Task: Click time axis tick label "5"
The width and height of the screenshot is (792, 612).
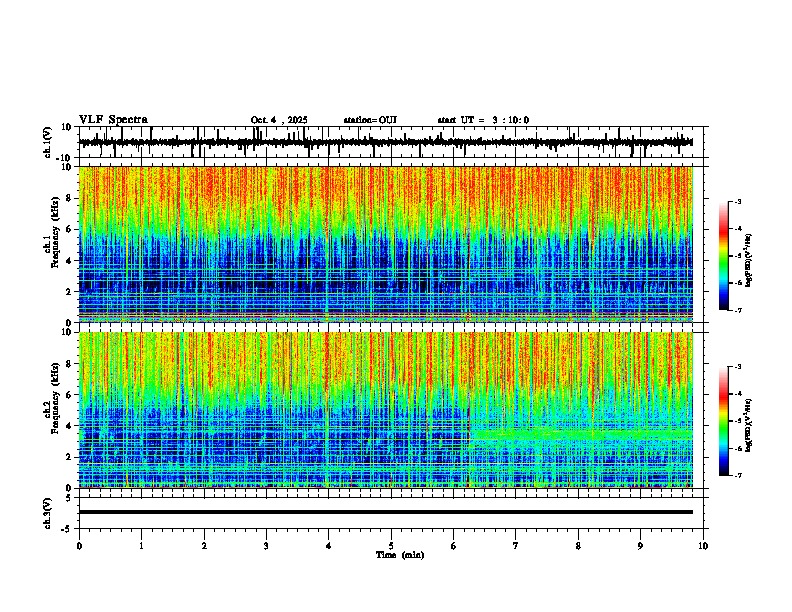Action: pyautogui.click(x=391, y=545)
